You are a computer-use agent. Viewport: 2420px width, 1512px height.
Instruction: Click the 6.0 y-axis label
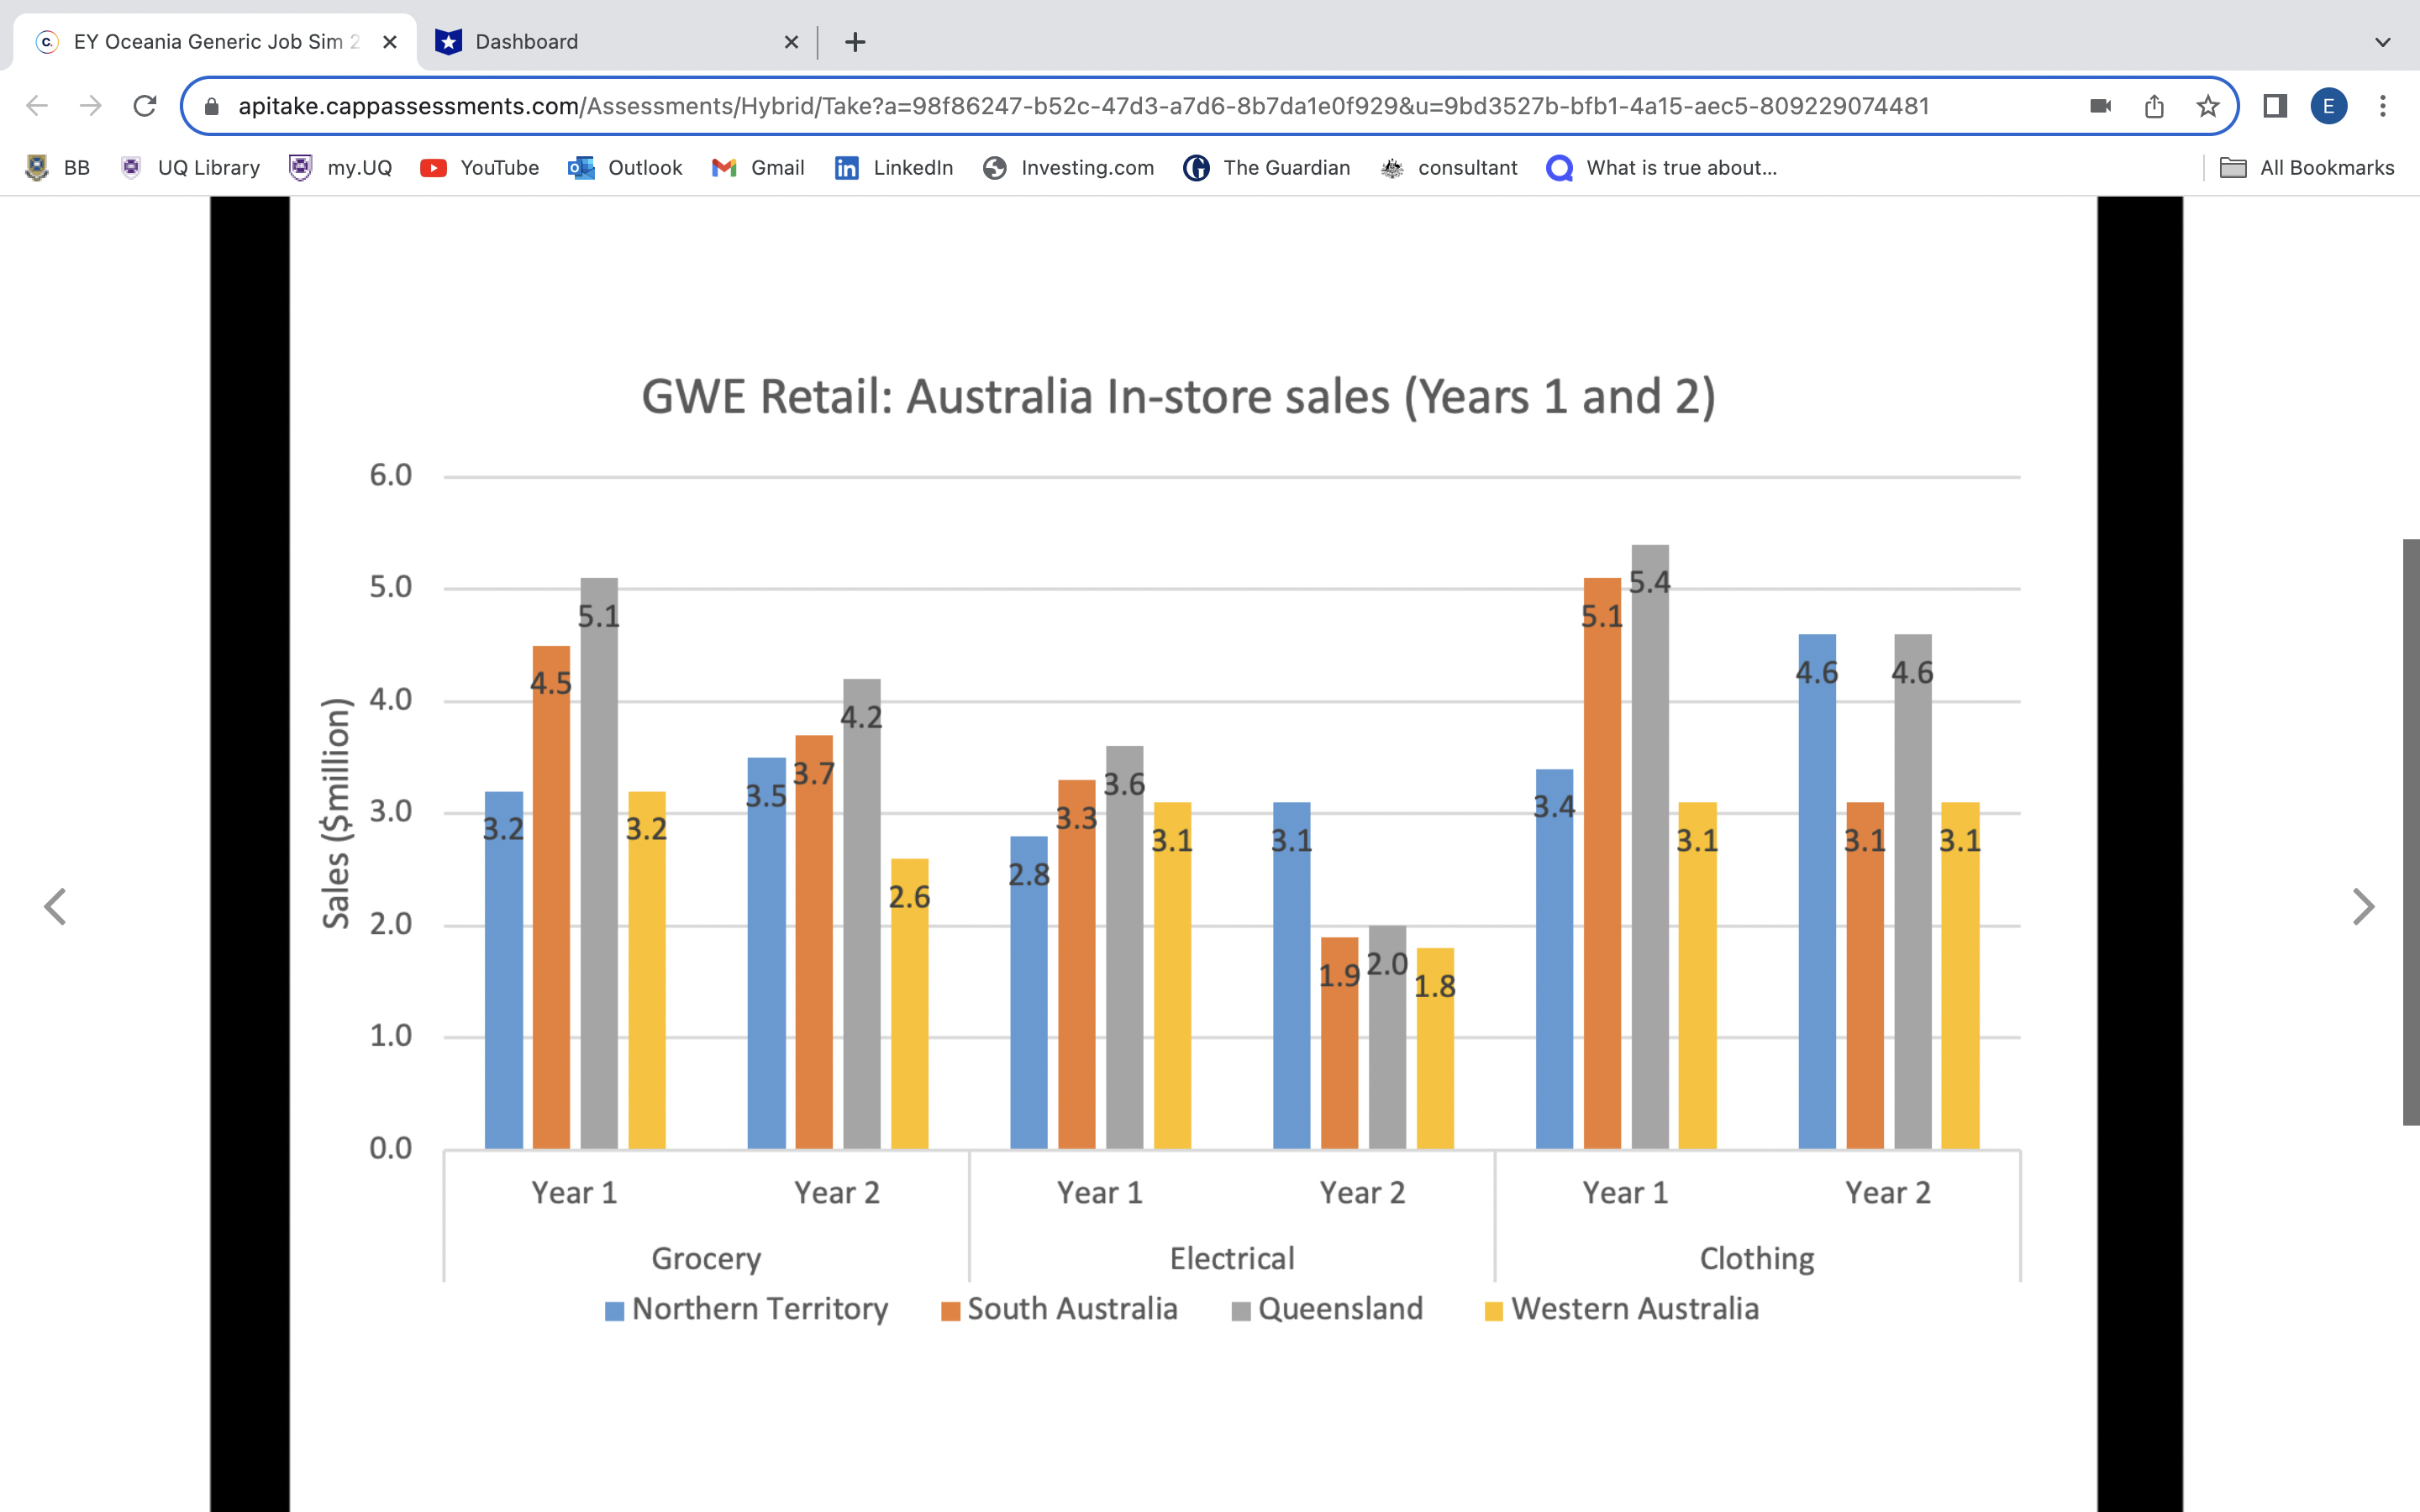tap(391, 475)
